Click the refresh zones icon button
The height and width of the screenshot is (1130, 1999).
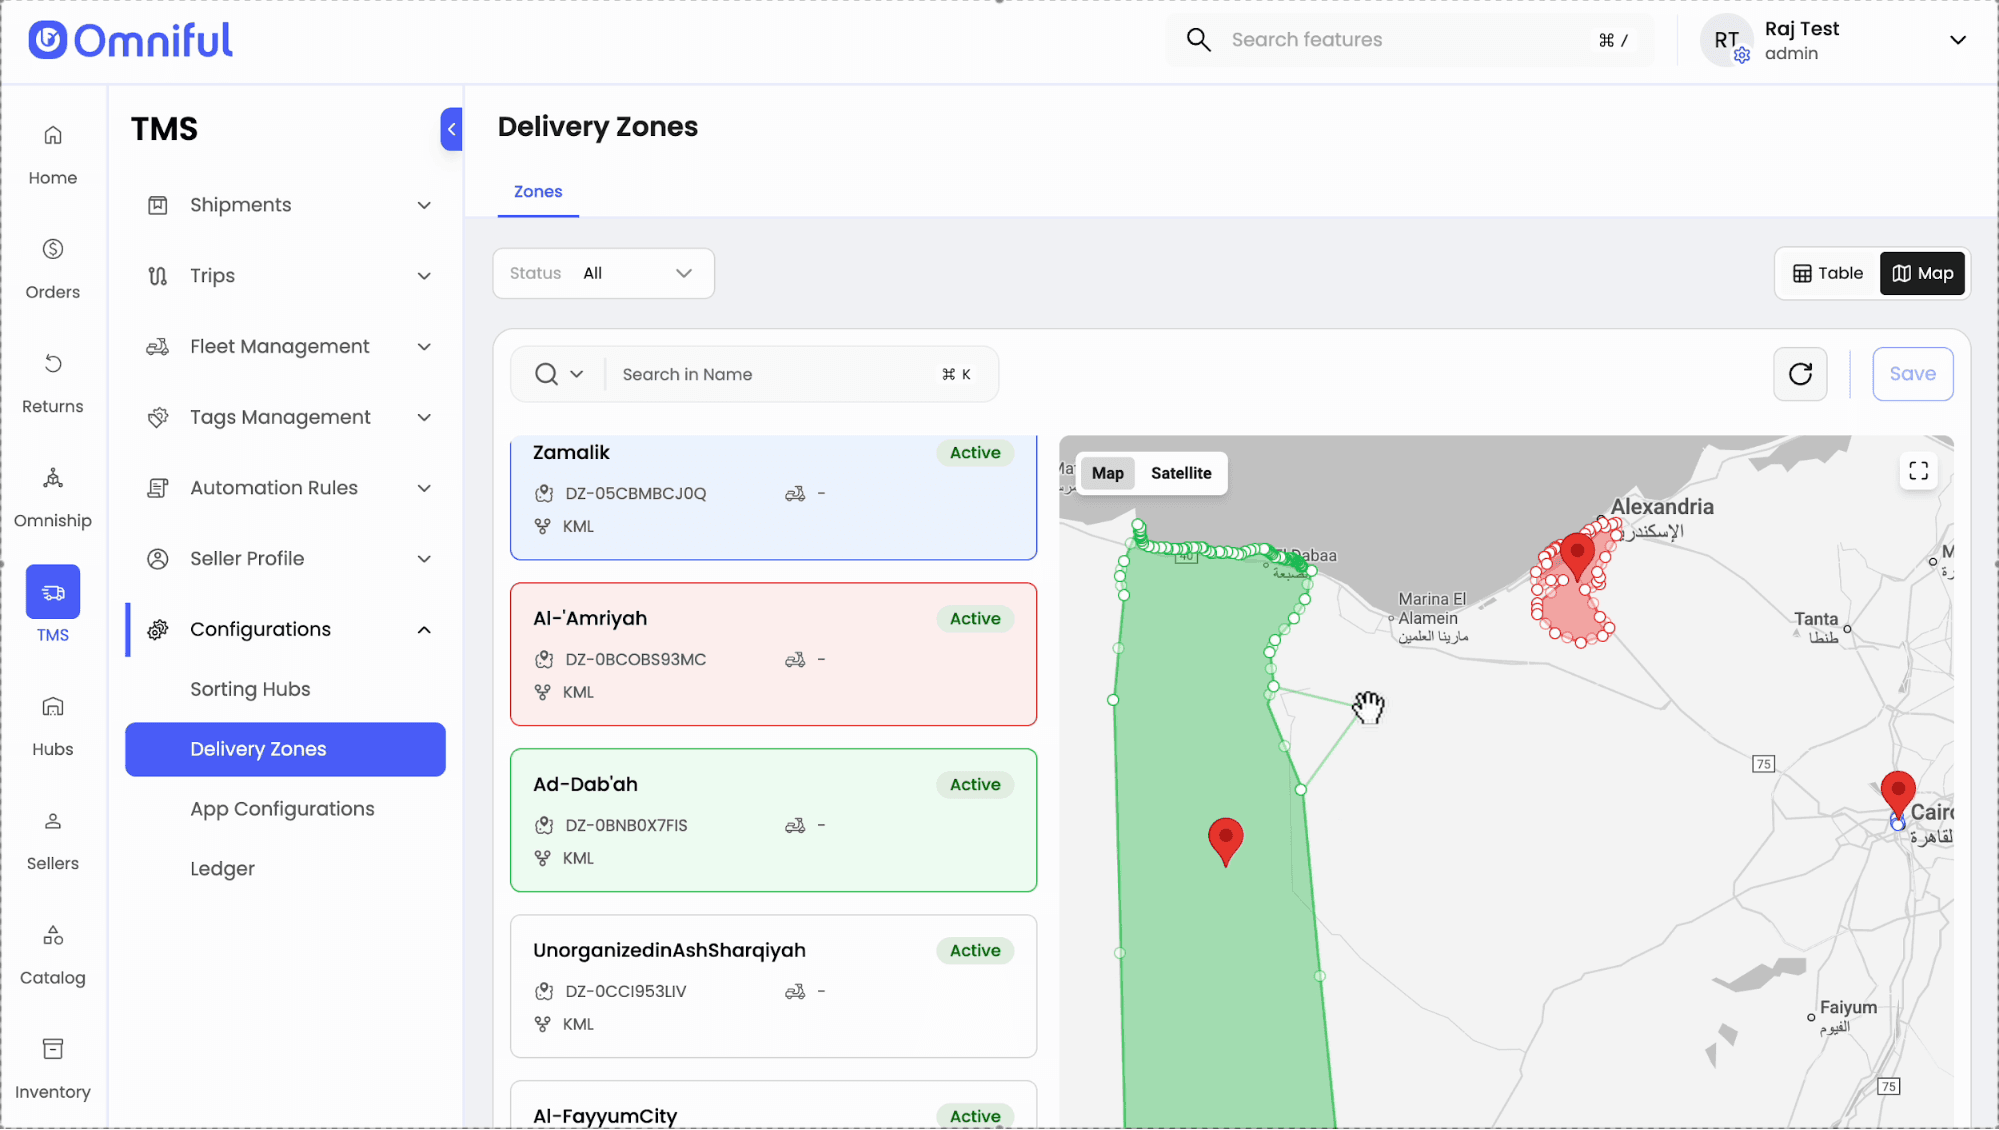1800,374
